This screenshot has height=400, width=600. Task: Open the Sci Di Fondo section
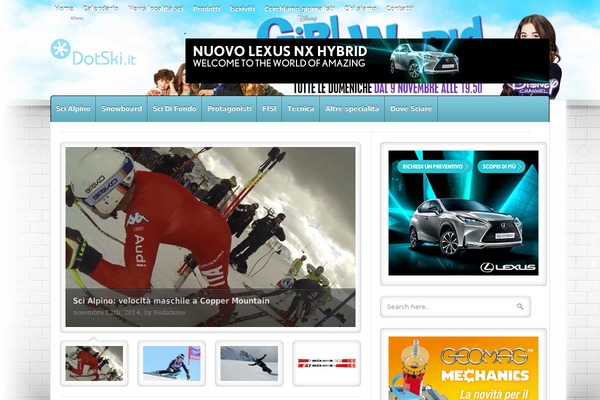[174, 109]
